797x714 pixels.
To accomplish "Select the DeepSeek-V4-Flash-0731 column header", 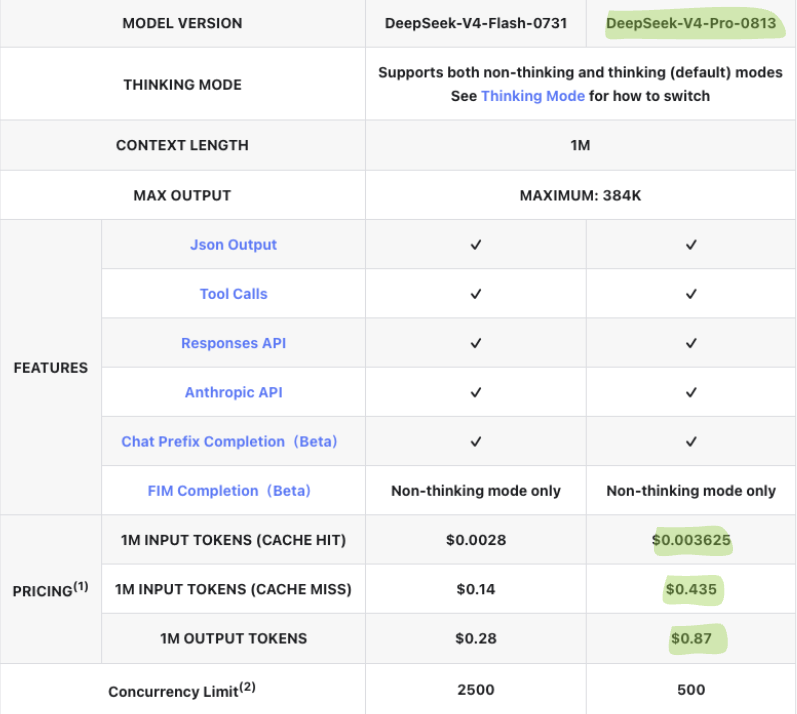I will click(x=476, y=23).
